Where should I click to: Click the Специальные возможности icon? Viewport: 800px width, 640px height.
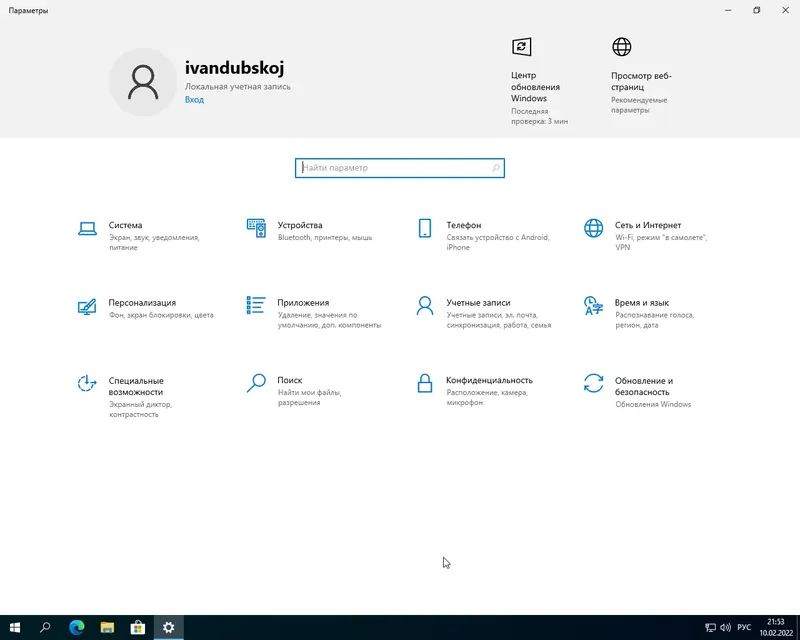pos(87,383)
